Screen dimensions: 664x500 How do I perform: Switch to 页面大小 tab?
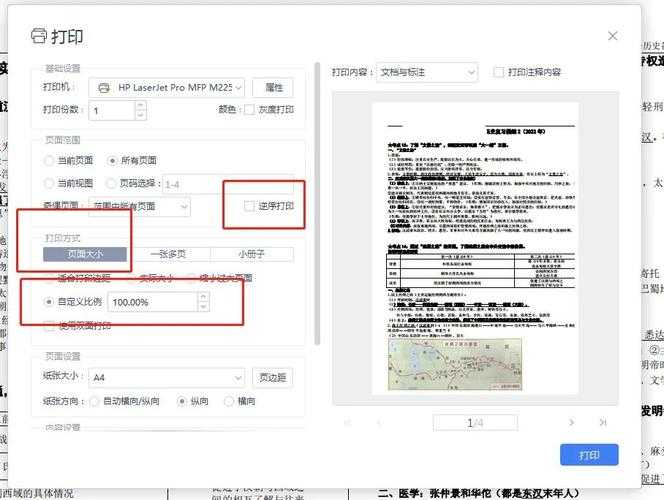point(85,254)
